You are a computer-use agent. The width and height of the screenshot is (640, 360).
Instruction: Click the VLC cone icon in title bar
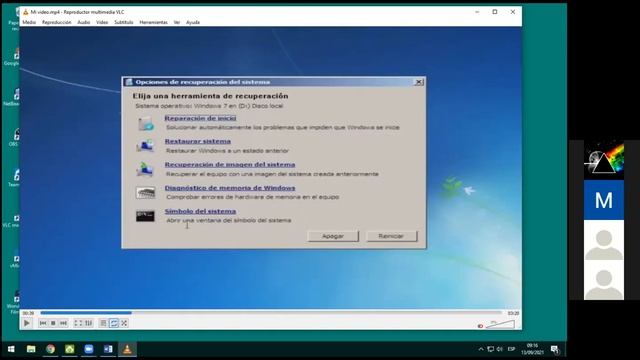[25, 12]
